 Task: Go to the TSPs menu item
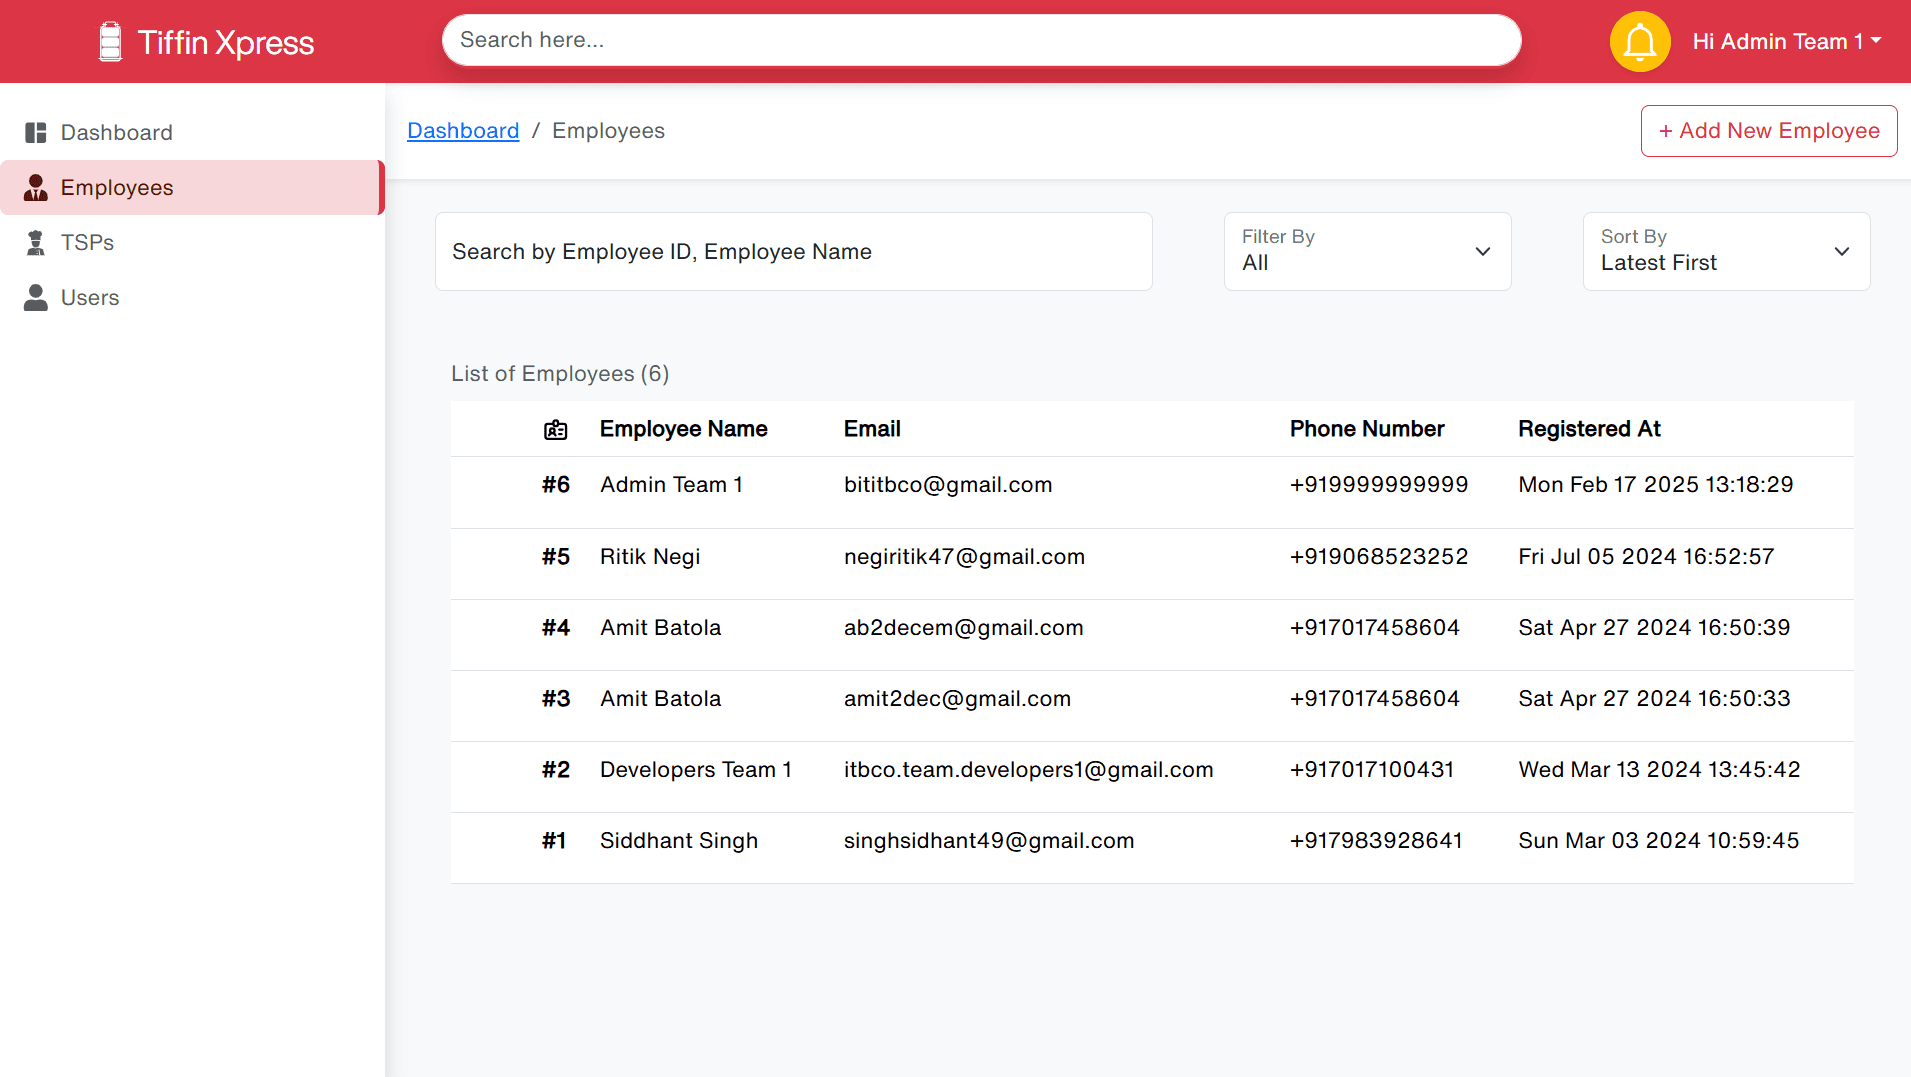coord(87,243)
